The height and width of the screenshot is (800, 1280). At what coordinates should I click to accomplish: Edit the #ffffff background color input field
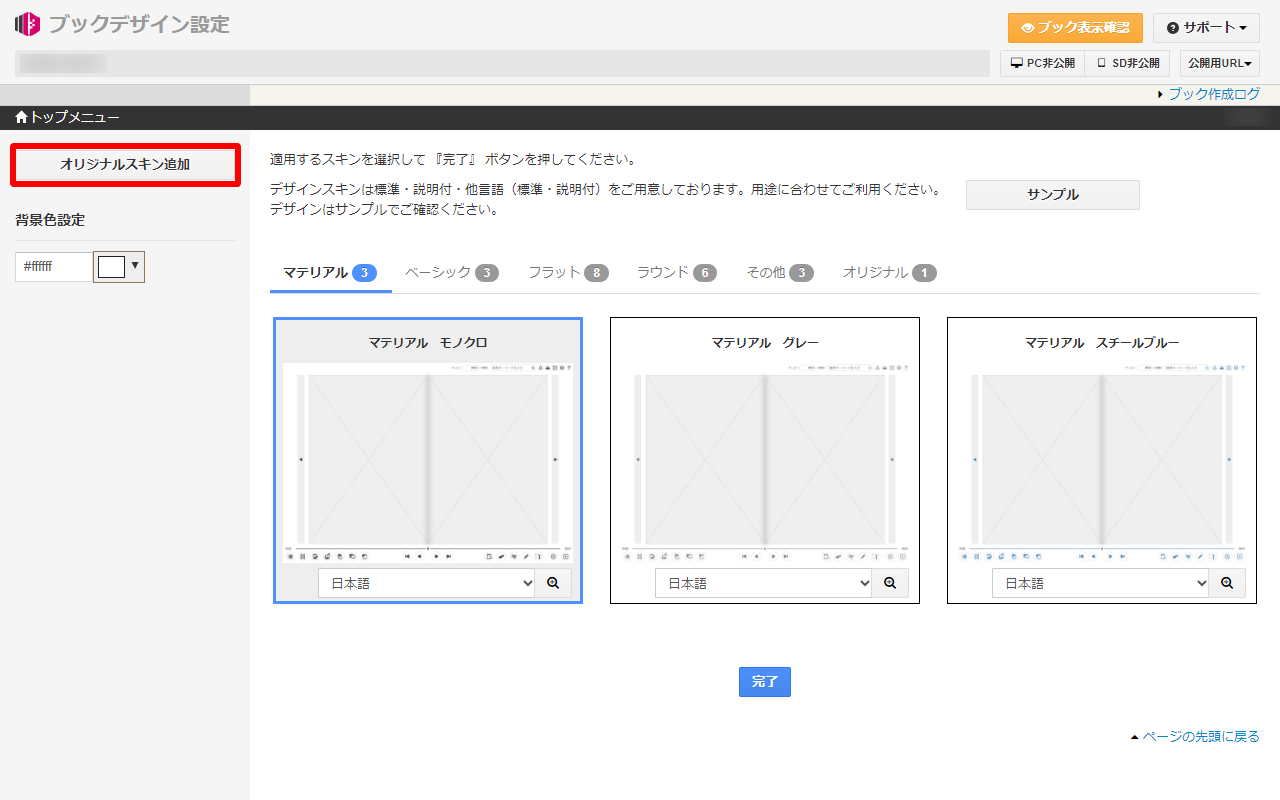(52, 266)
